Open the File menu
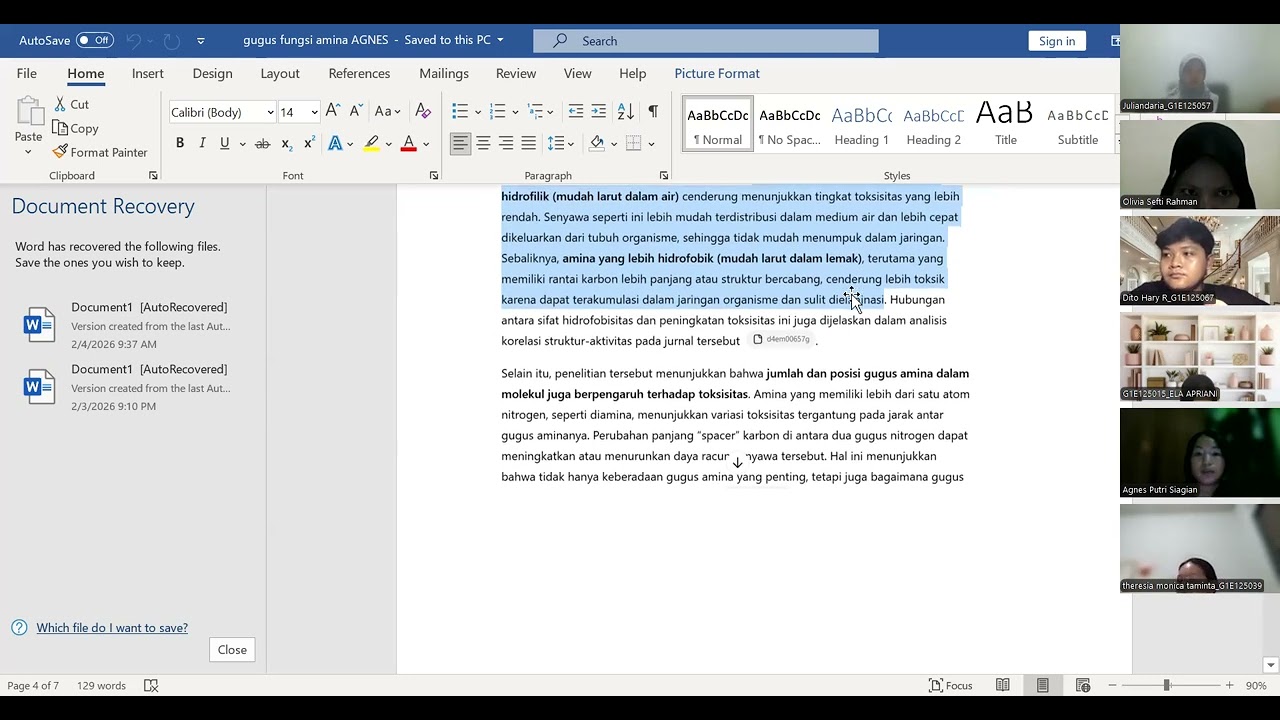The width and height of the screenshot is (1280, 720). [27, 73]
